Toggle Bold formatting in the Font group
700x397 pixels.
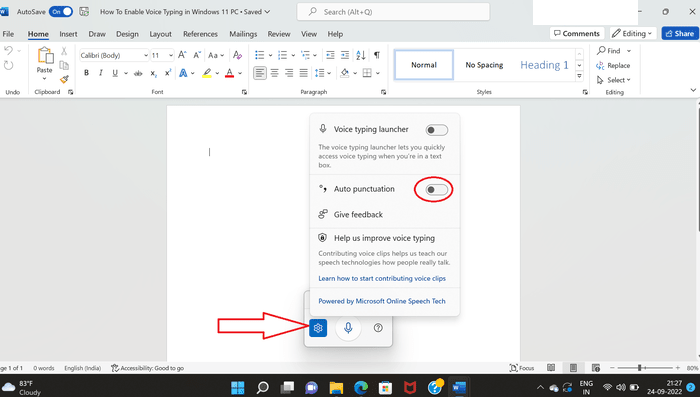click(86, 73)
